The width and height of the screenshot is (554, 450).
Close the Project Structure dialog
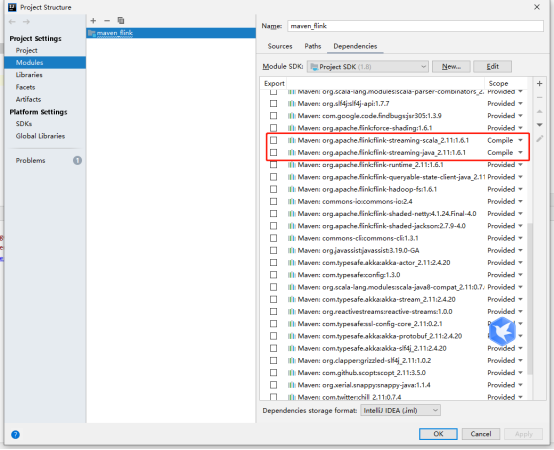(537, 7)
